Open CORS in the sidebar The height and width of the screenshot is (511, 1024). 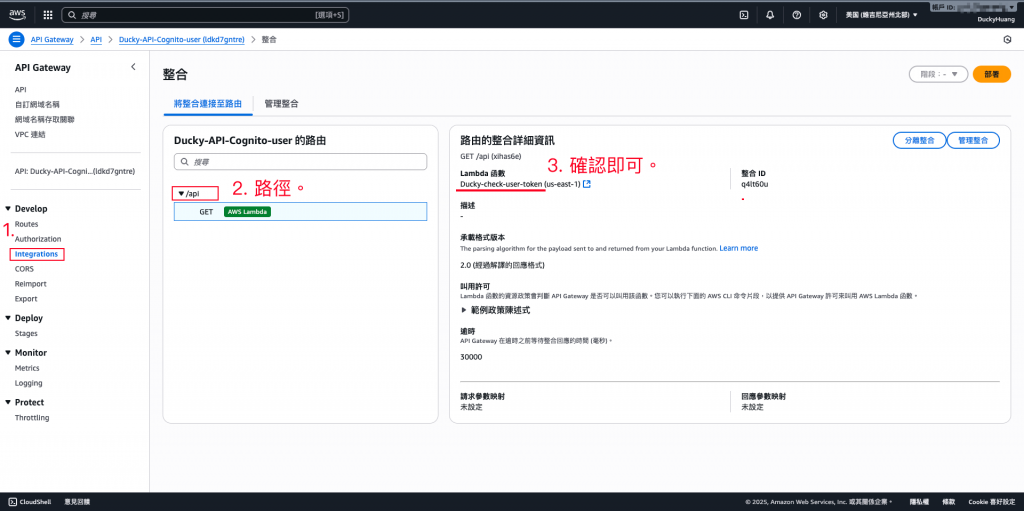(24, 269)
